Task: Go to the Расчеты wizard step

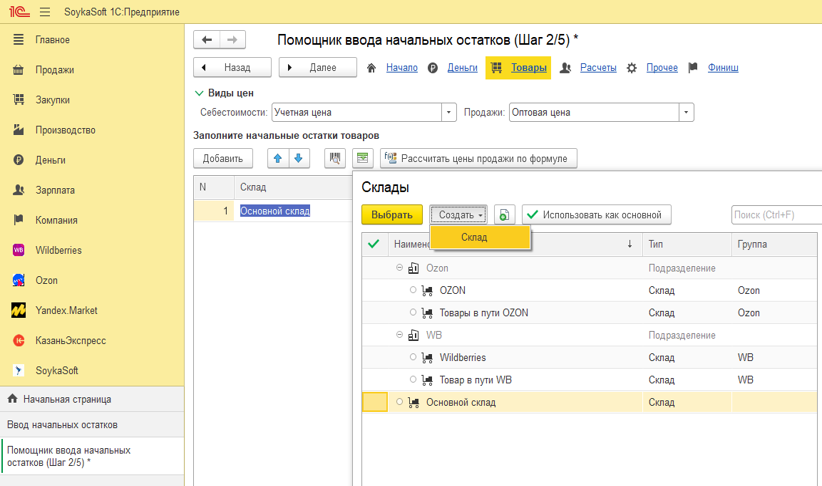Action: (598, 68)
